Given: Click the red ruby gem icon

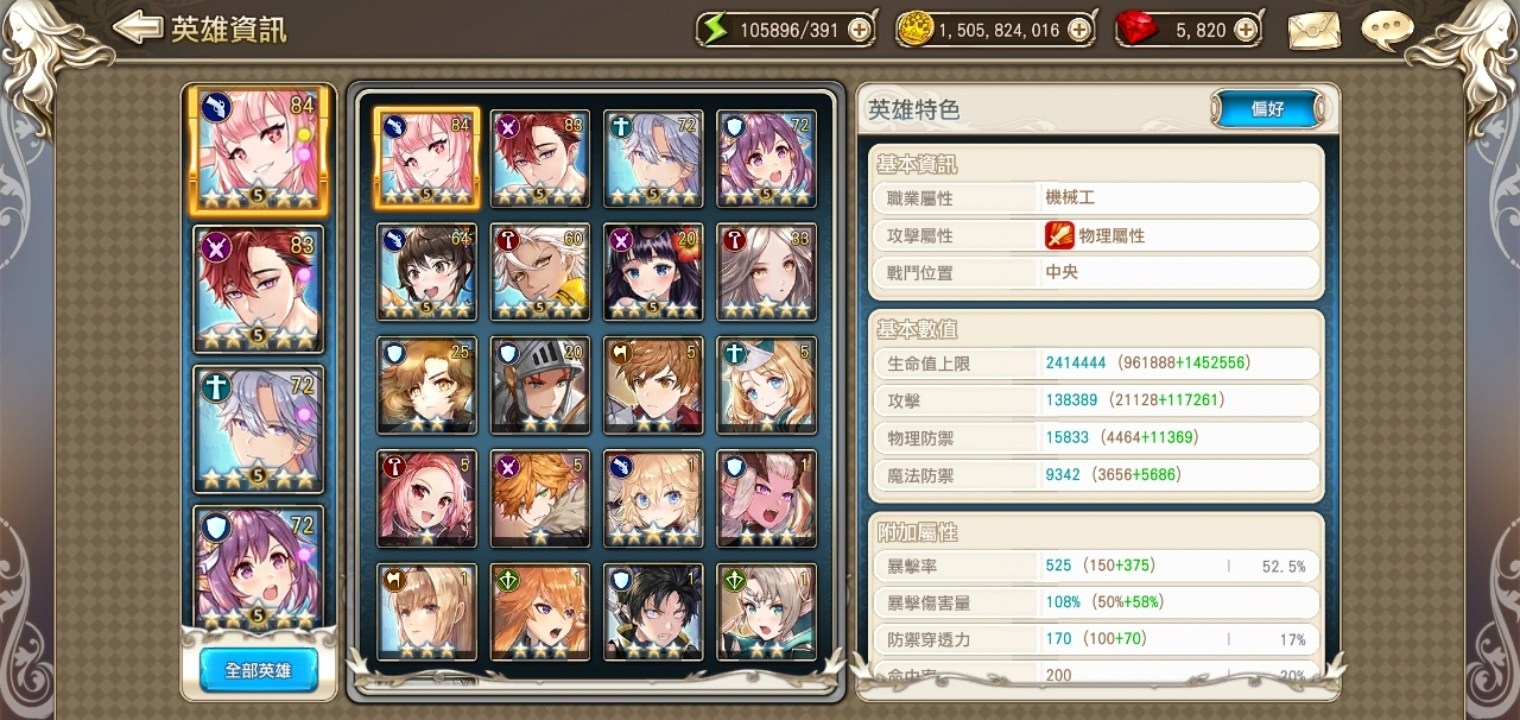Looking at the screenshot, I should (x=1136, y=30).
